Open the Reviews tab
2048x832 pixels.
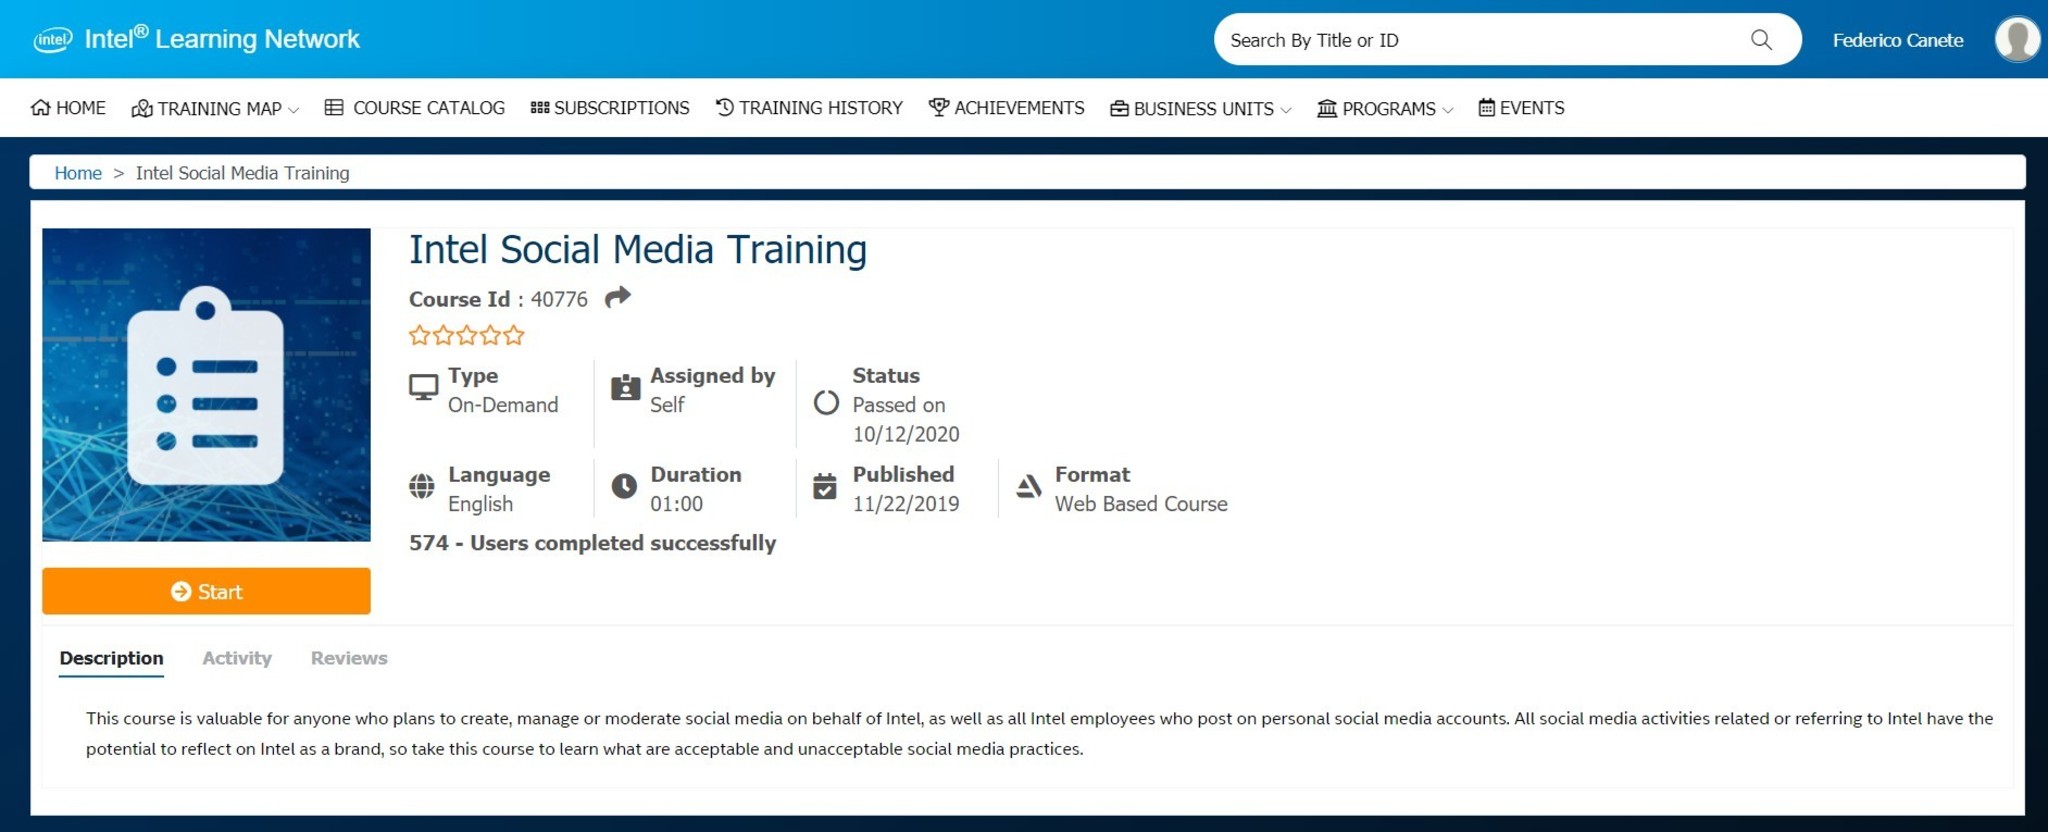[349, 658]
